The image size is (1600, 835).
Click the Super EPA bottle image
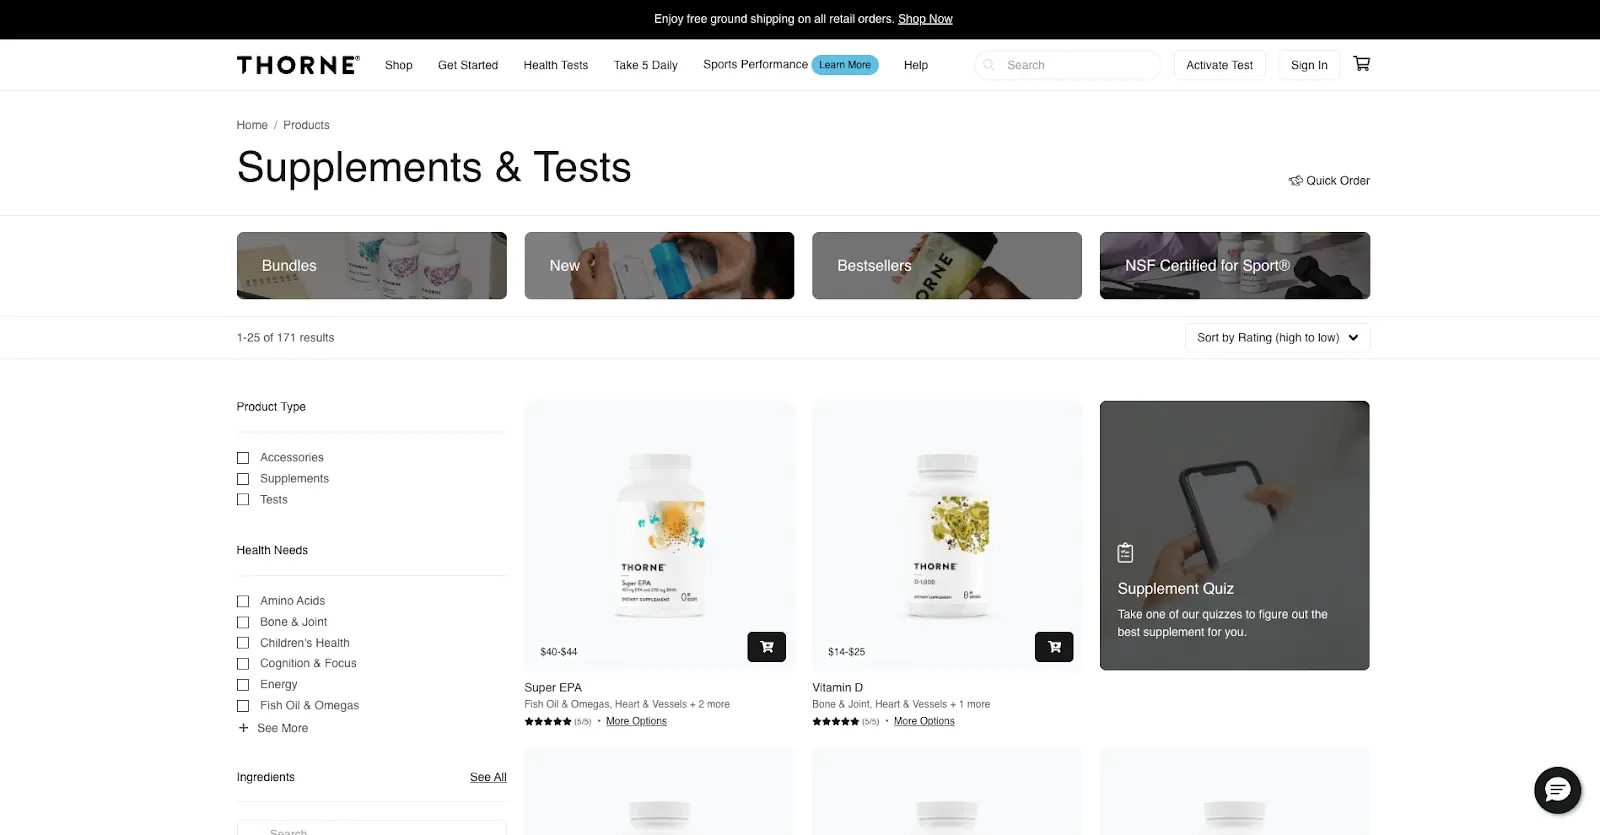pos(660,535)
